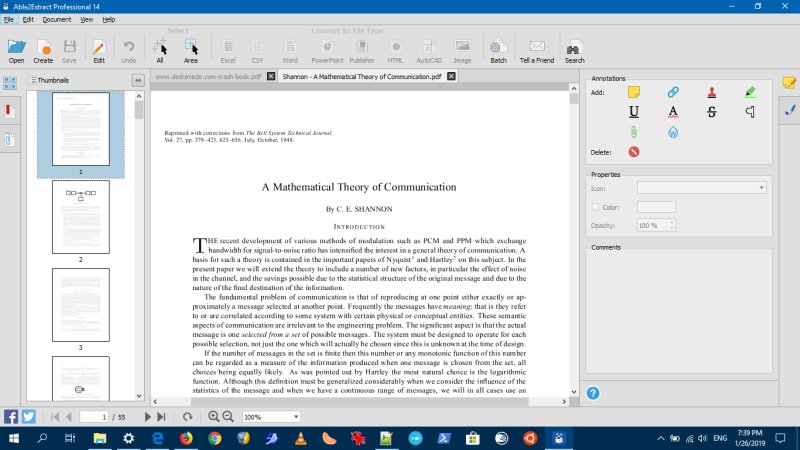Open the Help menu

click(109, 19)
